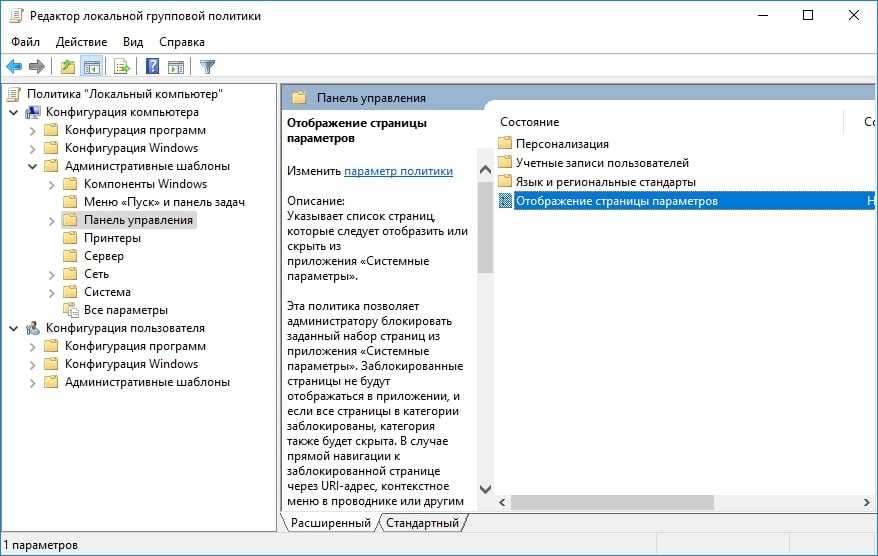Image resolution: width=878 pixels, height=556 pixels.
Task: Select the Персонализация folder in the list
Action: (x=562, y=144)
